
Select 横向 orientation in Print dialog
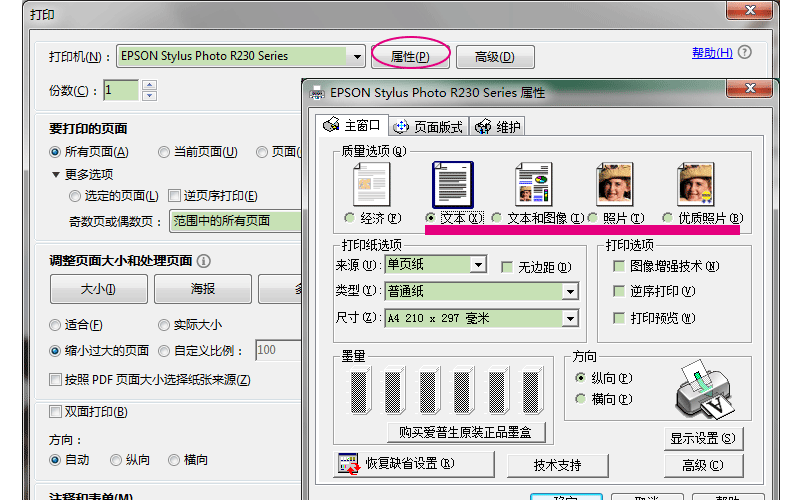174,460
